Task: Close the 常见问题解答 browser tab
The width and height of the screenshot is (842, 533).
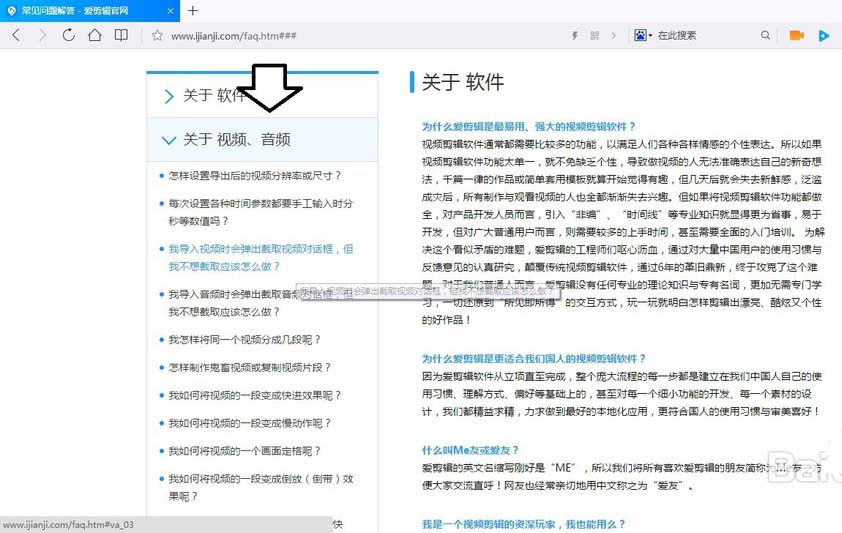Action: click(x=171, y=11)
